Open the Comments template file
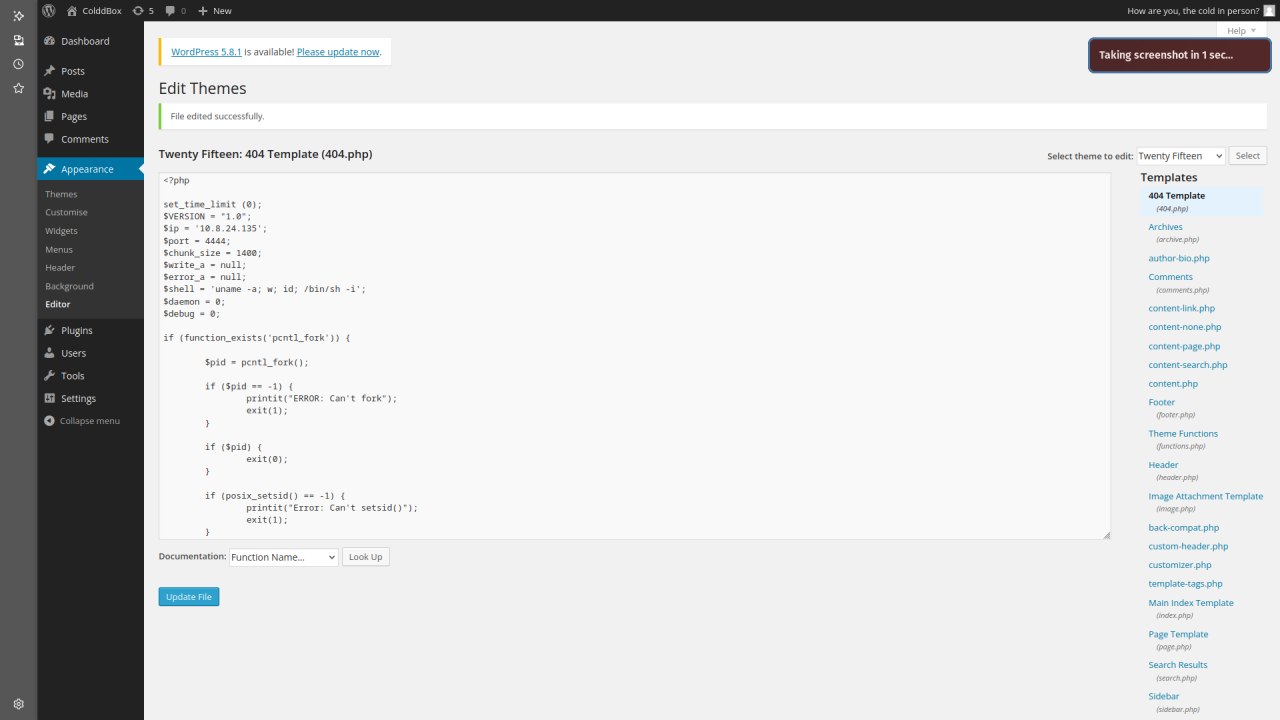1280x720 pixels. pyautogui.click(x=1170, y=277)
